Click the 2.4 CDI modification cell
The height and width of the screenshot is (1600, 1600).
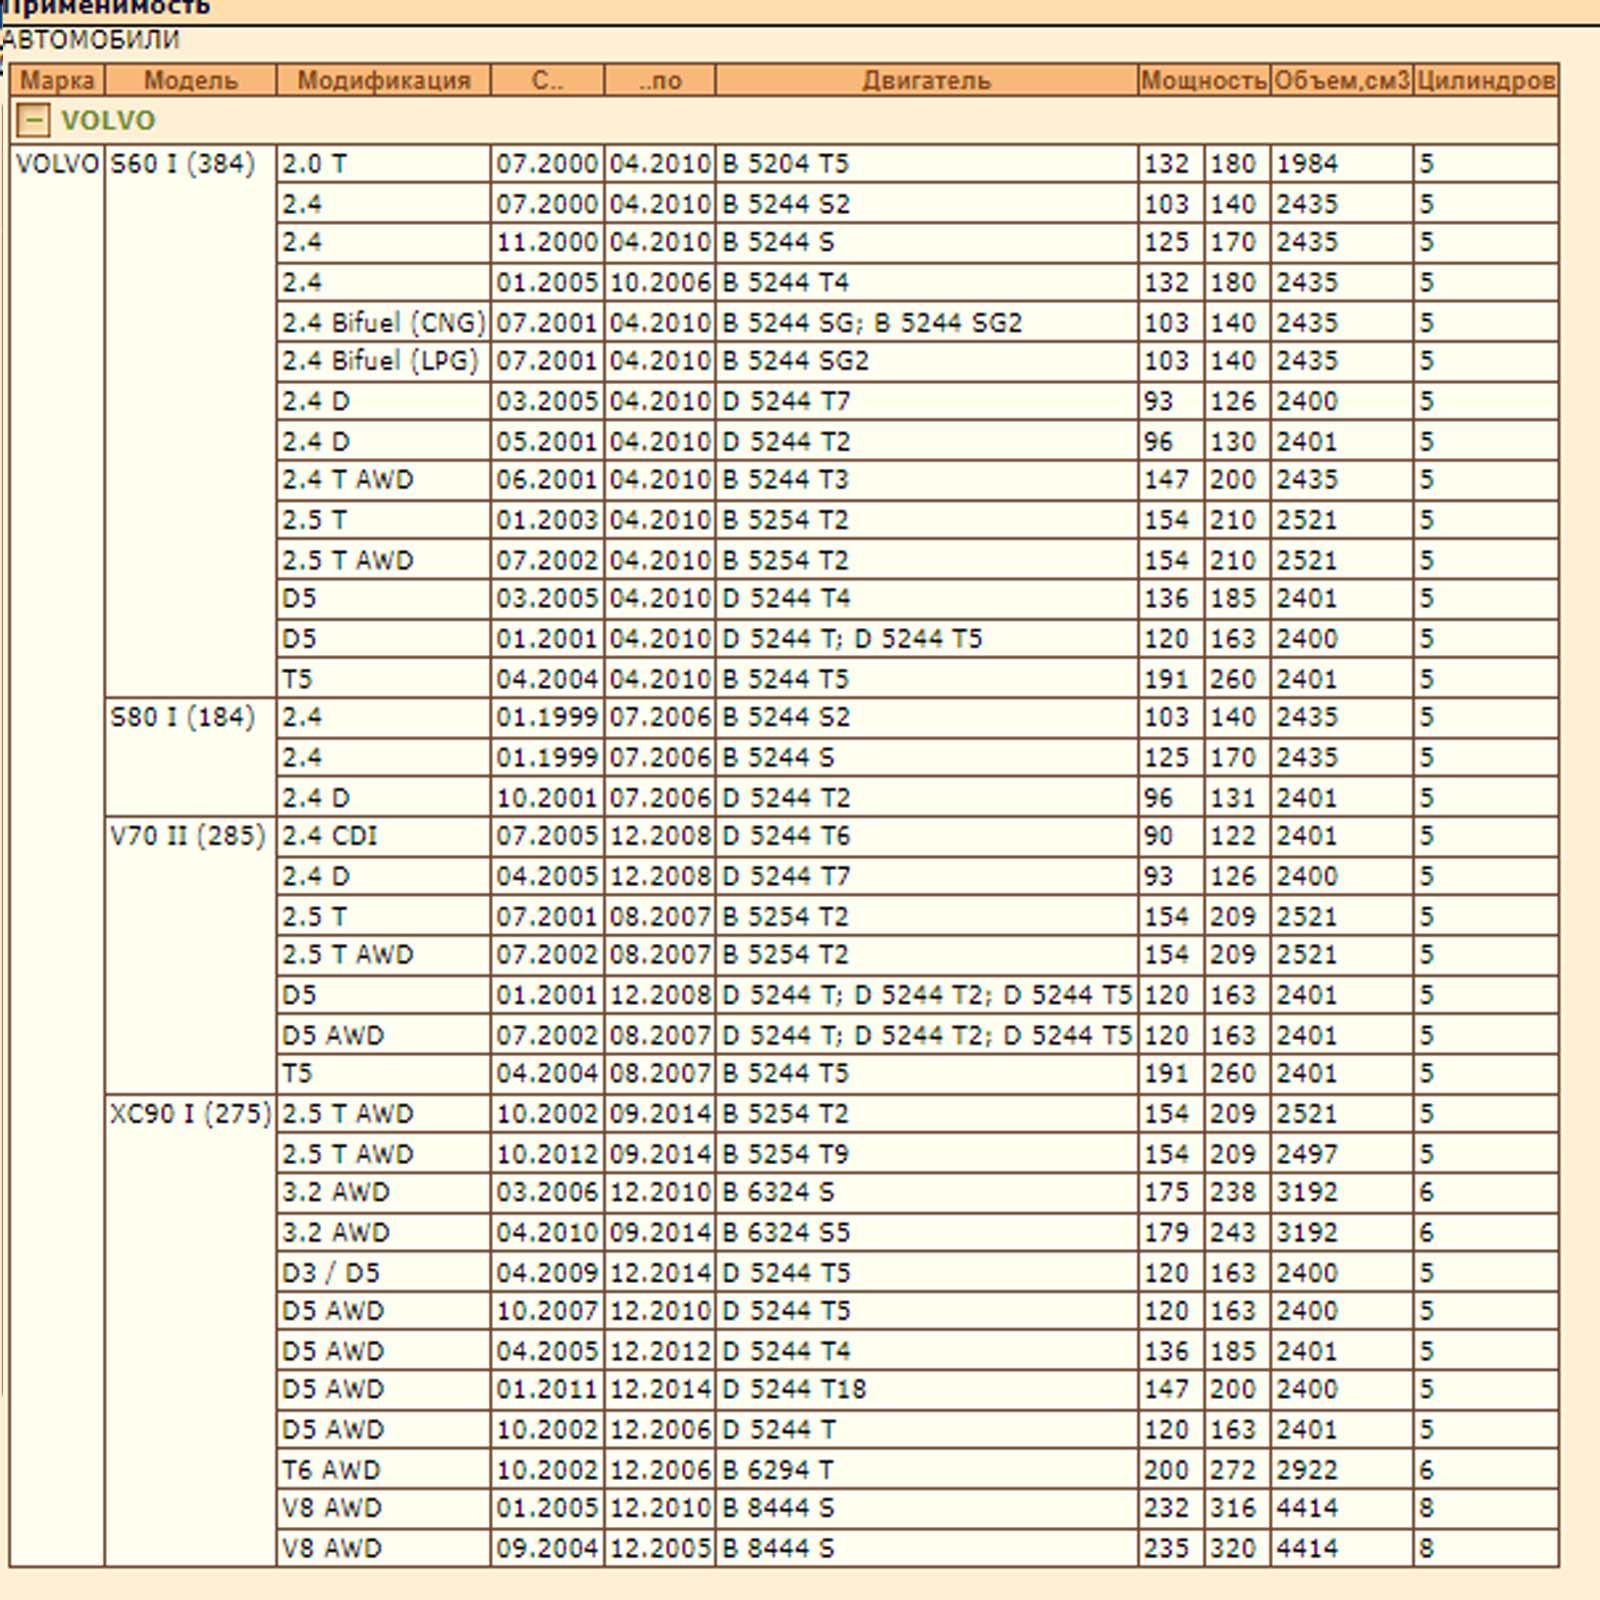(384, 836)
